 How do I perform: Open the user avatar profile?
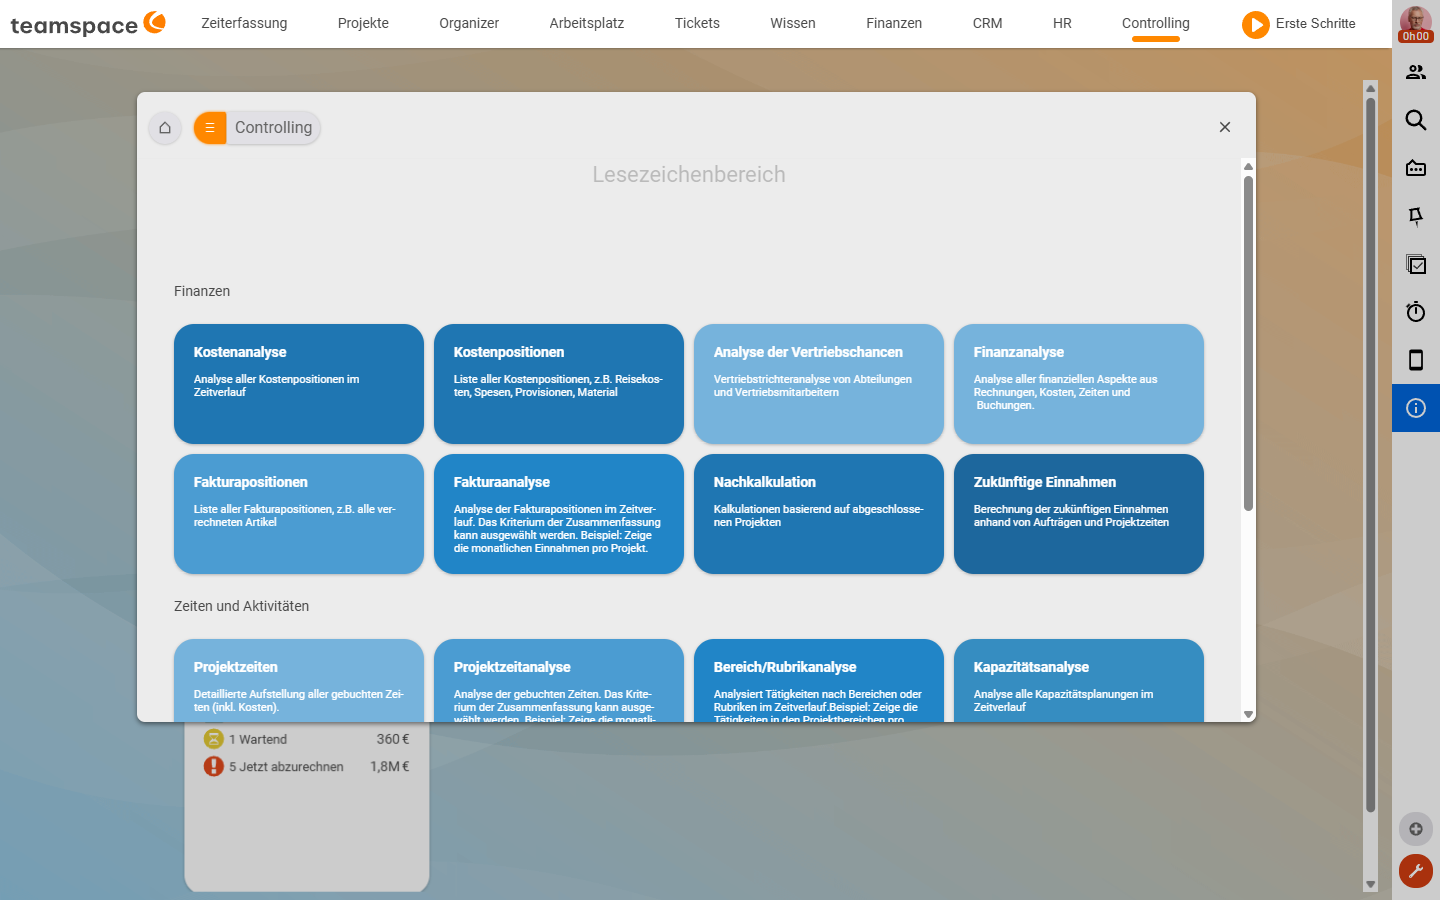1416,24
